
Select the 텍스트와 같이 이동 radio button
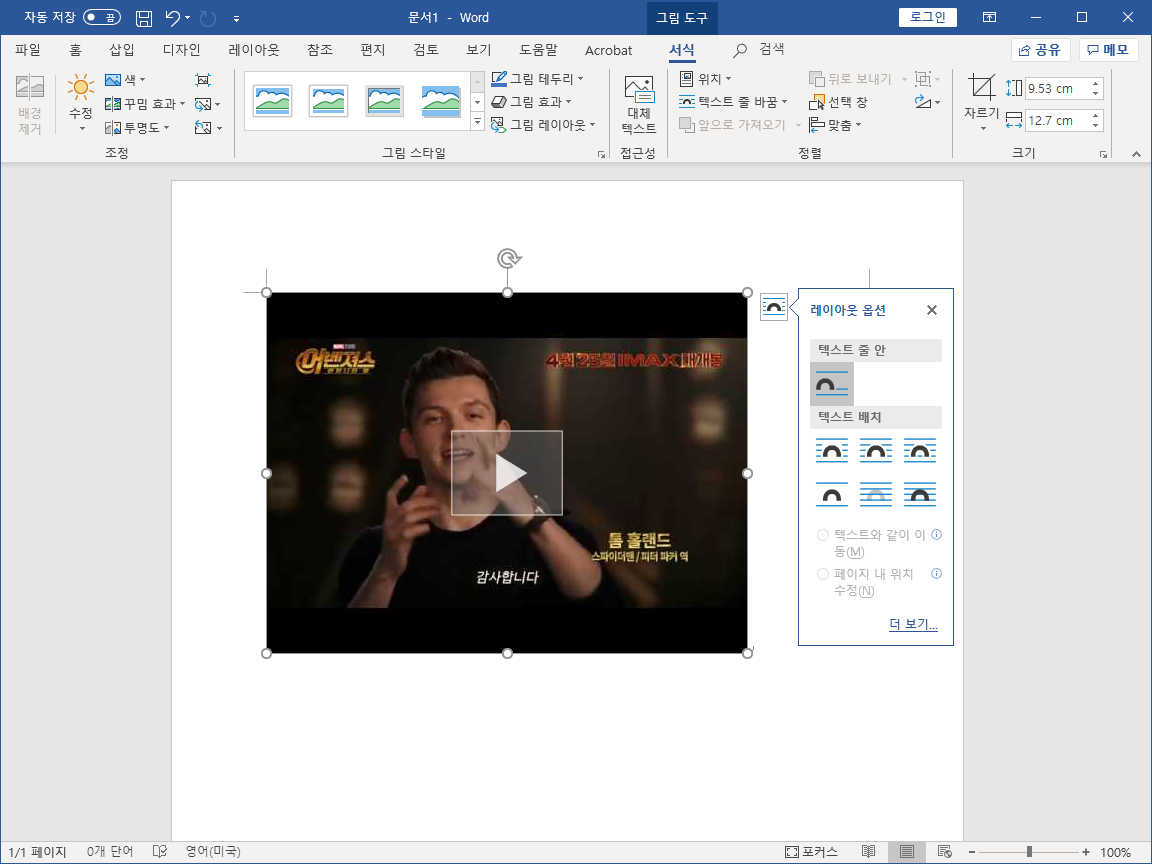823,536
